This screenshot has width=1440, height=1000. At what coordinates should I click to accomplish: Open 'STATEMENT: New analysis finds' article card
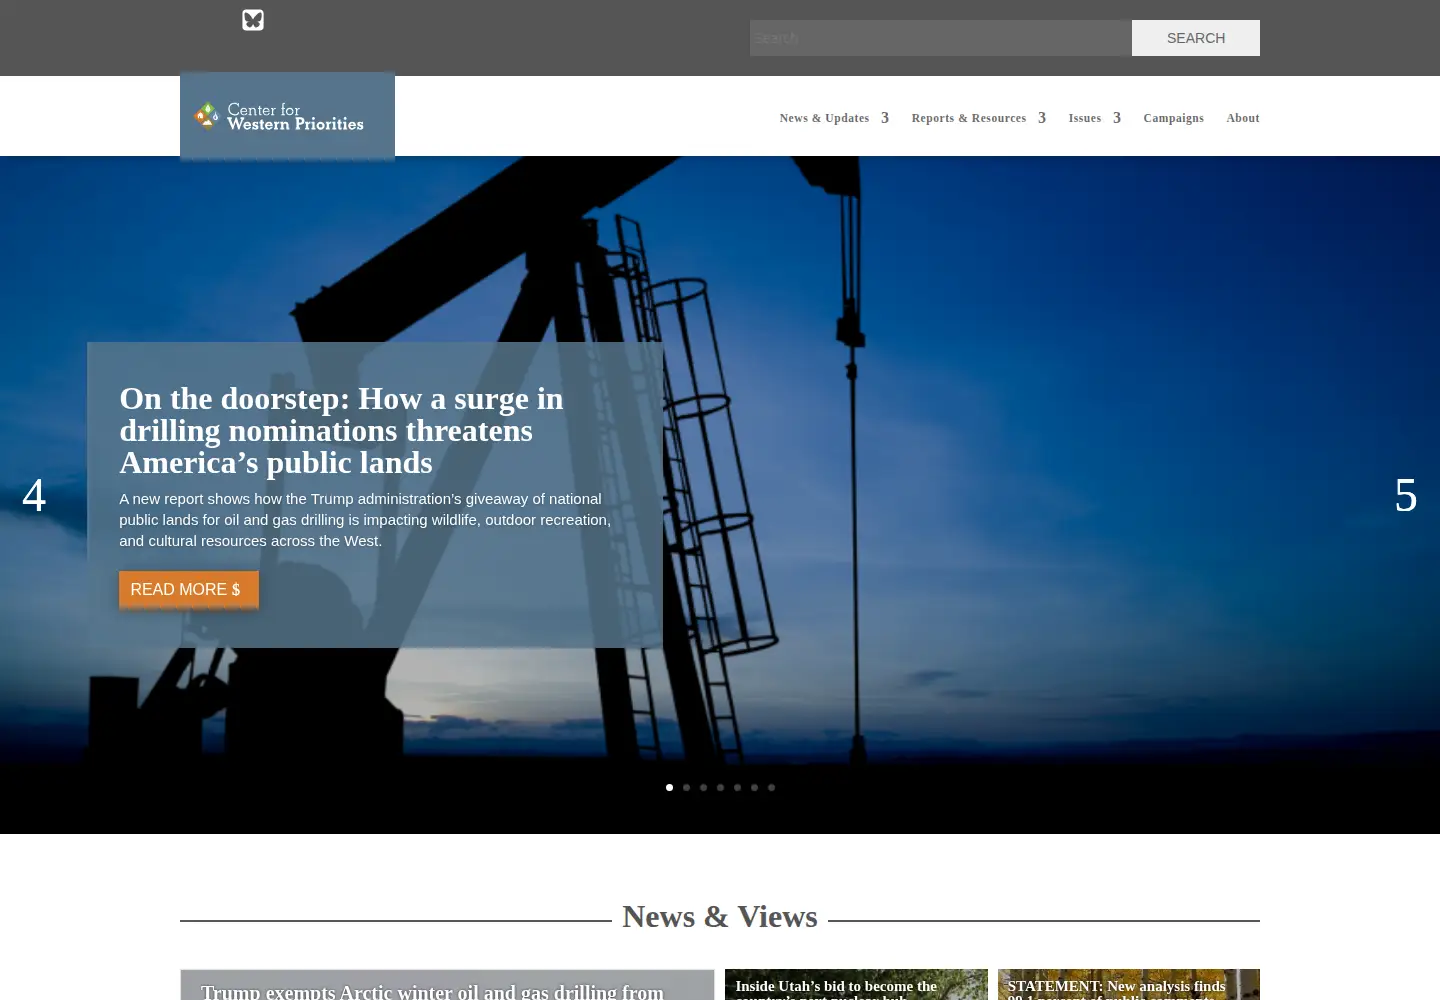1129,985
